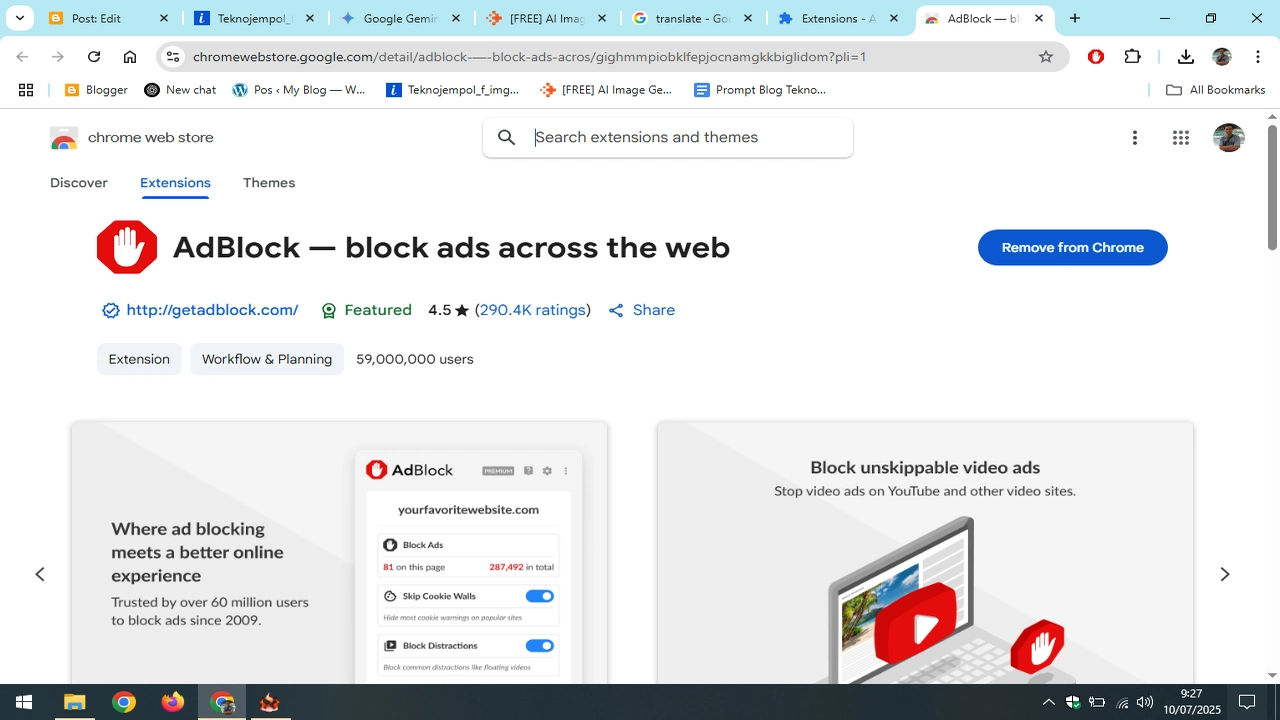Switch to the Extensions browser tab
This screenshot has height=720, width=1280.
click(x=838, y=18)
